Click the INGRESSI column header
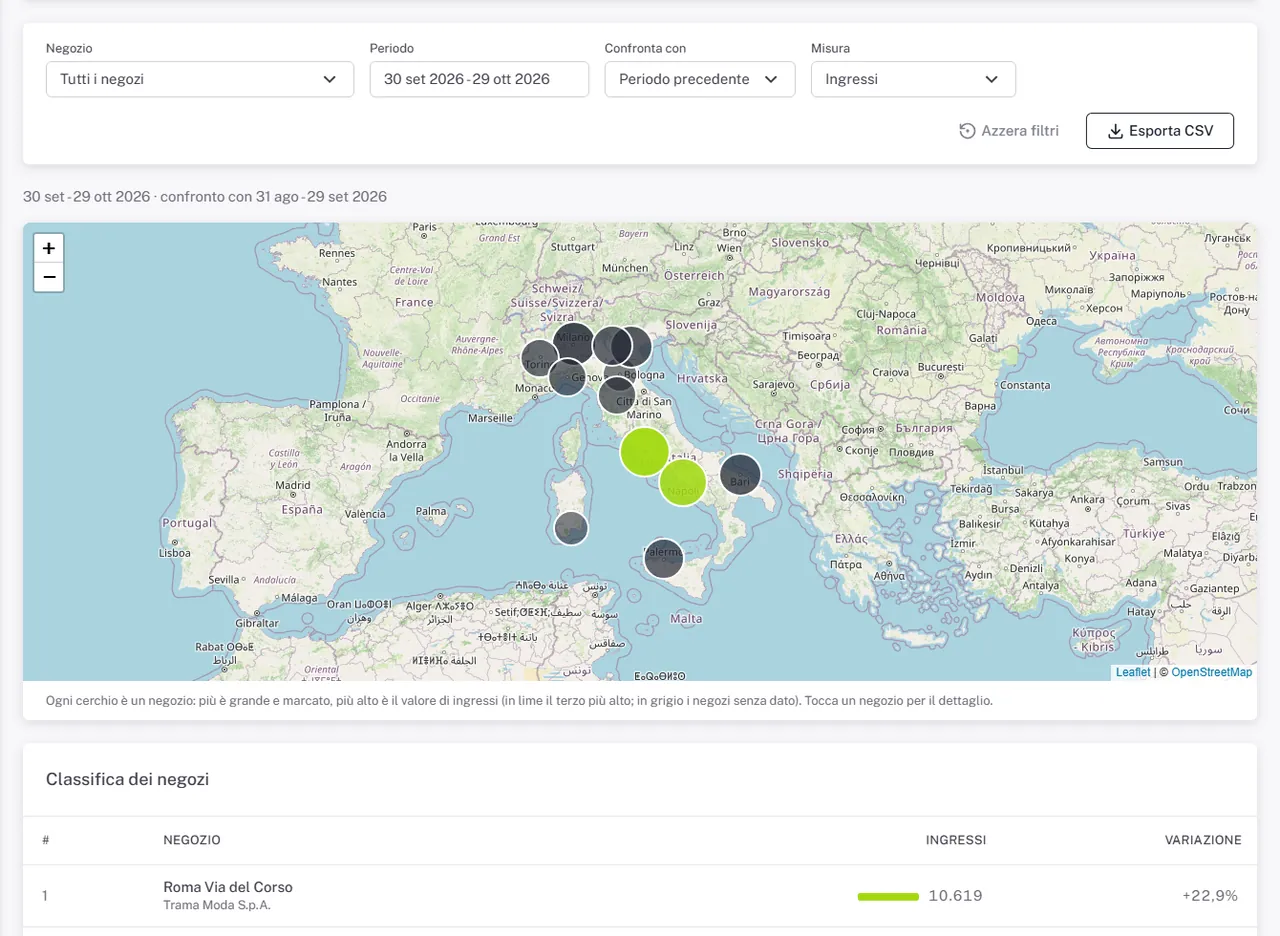This screenshot has width=1280, height=936. tap(956, 840)
